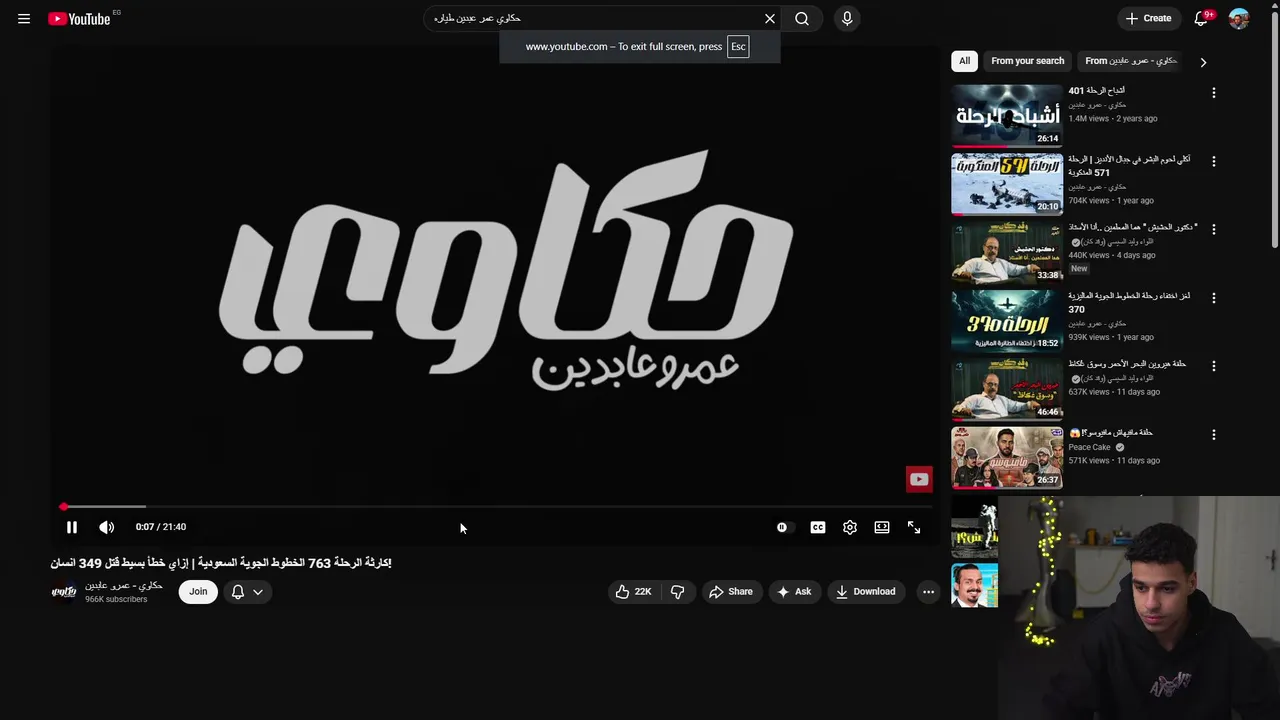Viewport: 1280px width, 720px height.
Task: Play the 26:14 thumbnail video
Action: [x=1007, y=115]
